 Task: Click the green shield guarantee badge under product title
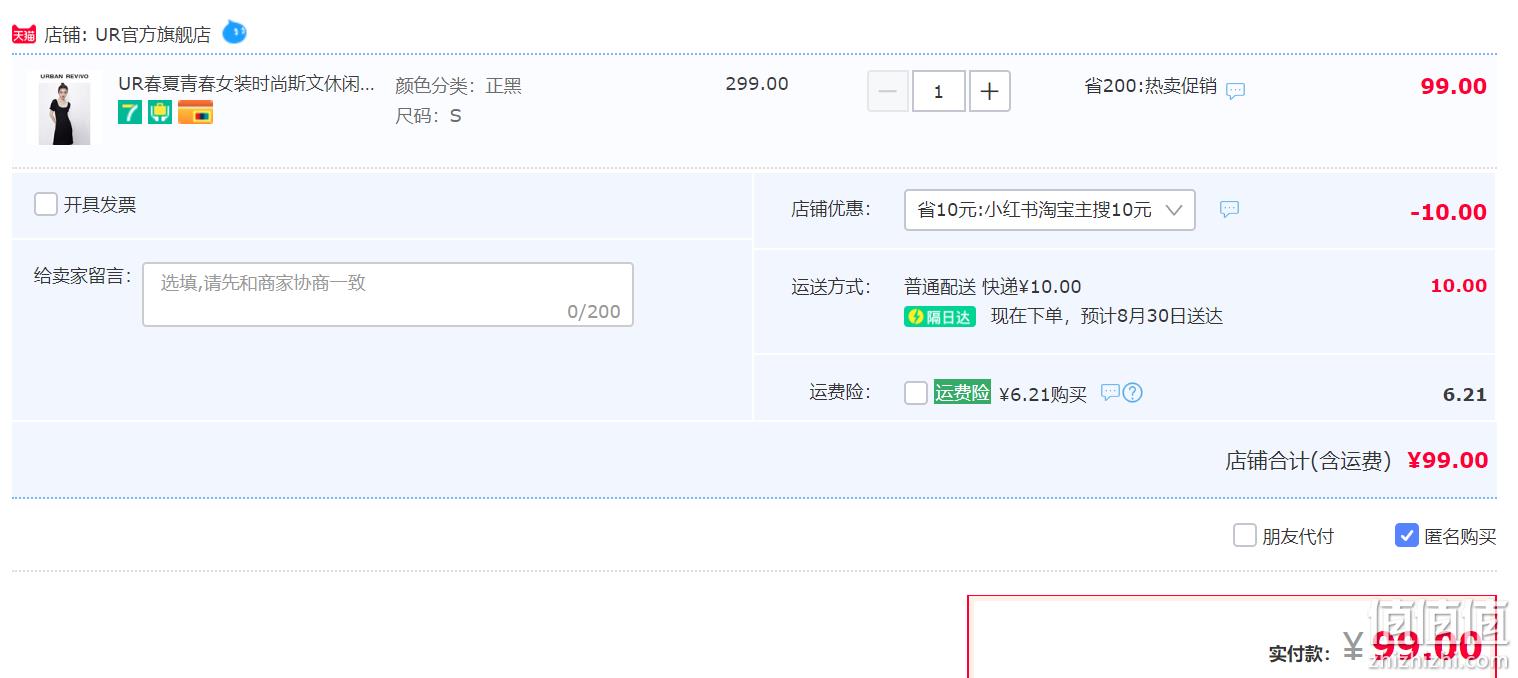[160, 112]
